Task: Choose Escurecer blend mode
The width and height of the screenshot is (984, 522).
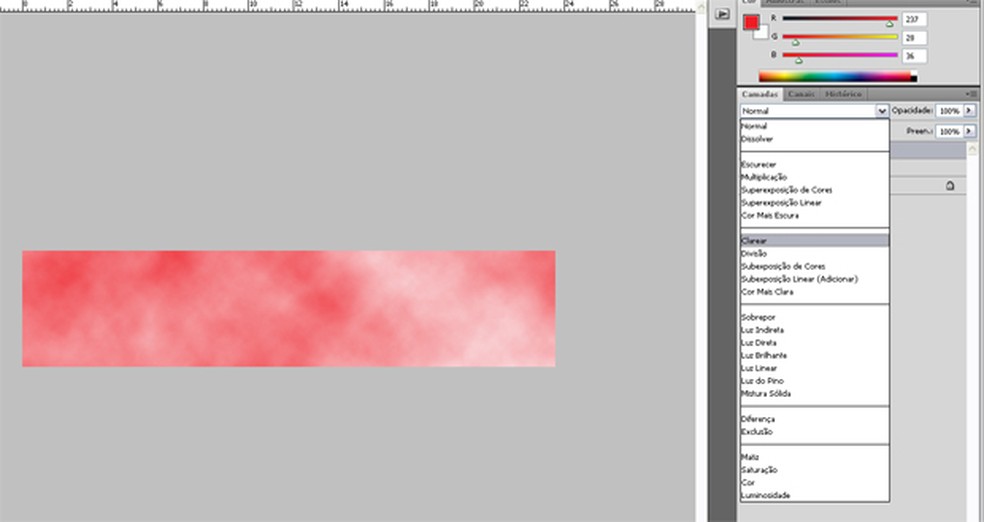Action: [815, 164]
